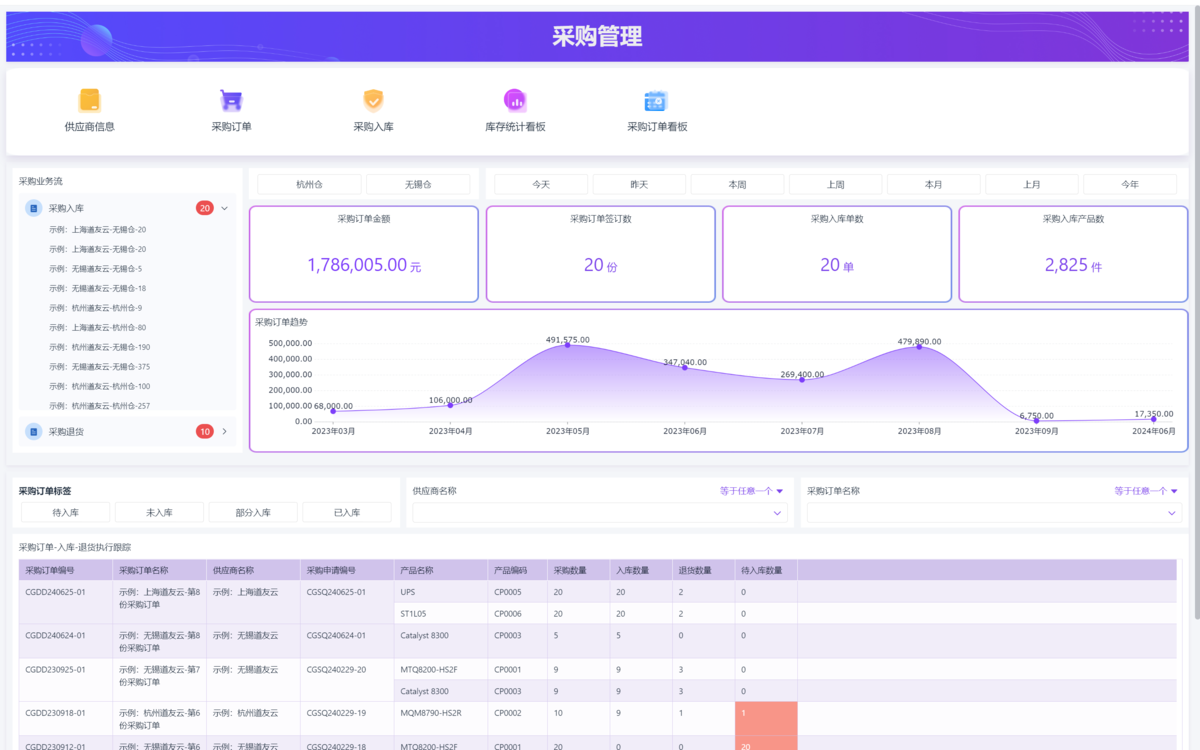Image resolution: width=1200 pixels, height=750 pixels.
Task: Open the 采购订单看板 dashboard icon
Action: (x=656, y=100)
